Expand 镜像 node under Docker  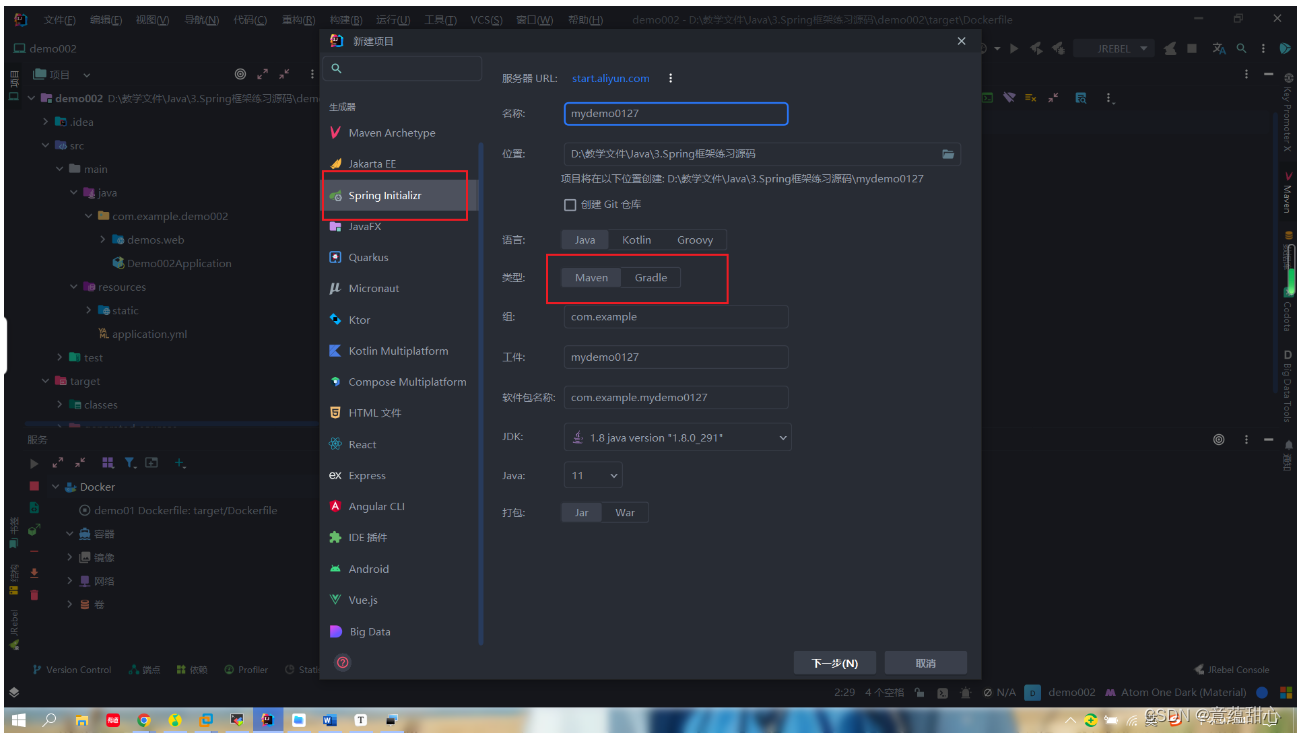pyautogui.click(x=70, y=557)
